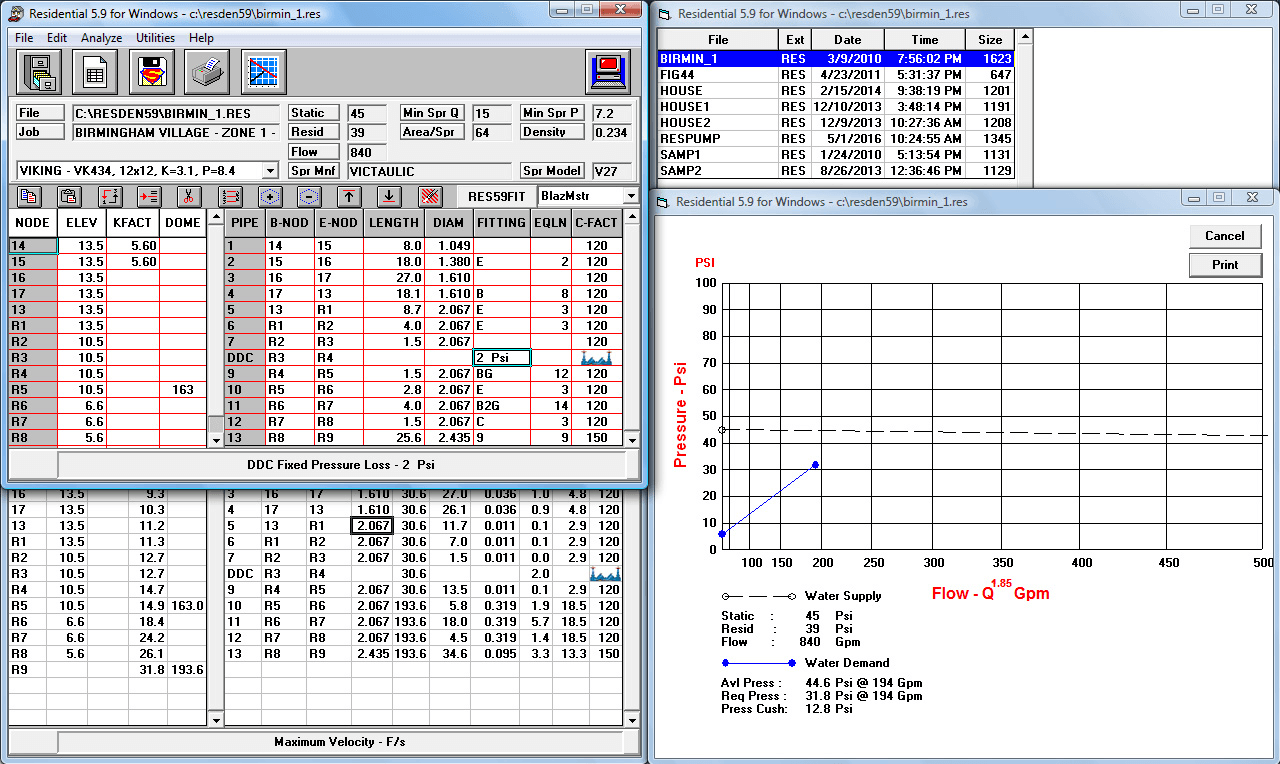Image resolution: width=1280 pixels, height=764 pixels.
Task: Save the file using the floppy disk icon
Action: 152,72
